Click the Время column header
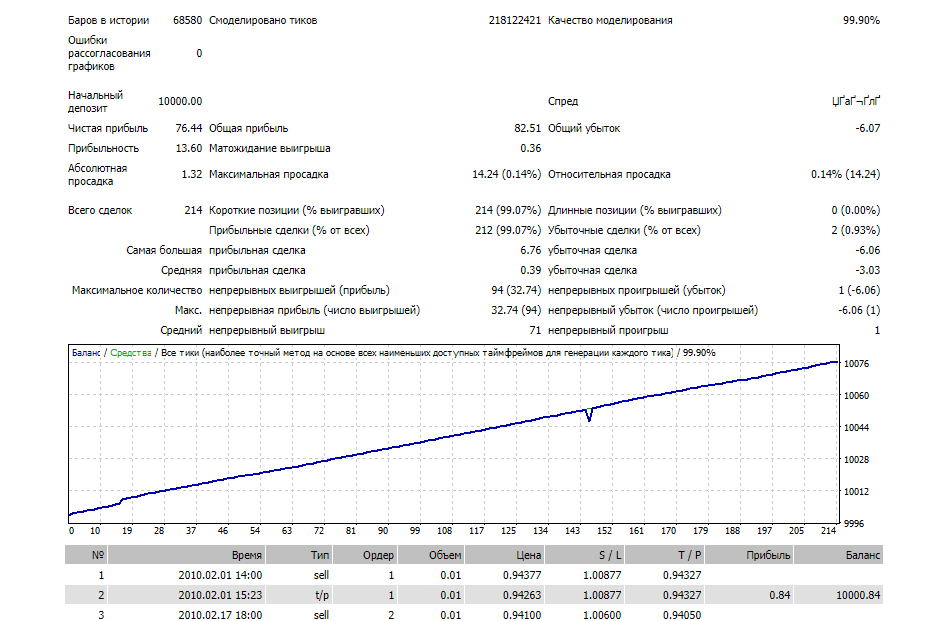Image resolution: width=938 pixels, height=621 pixels. [187, 555]
